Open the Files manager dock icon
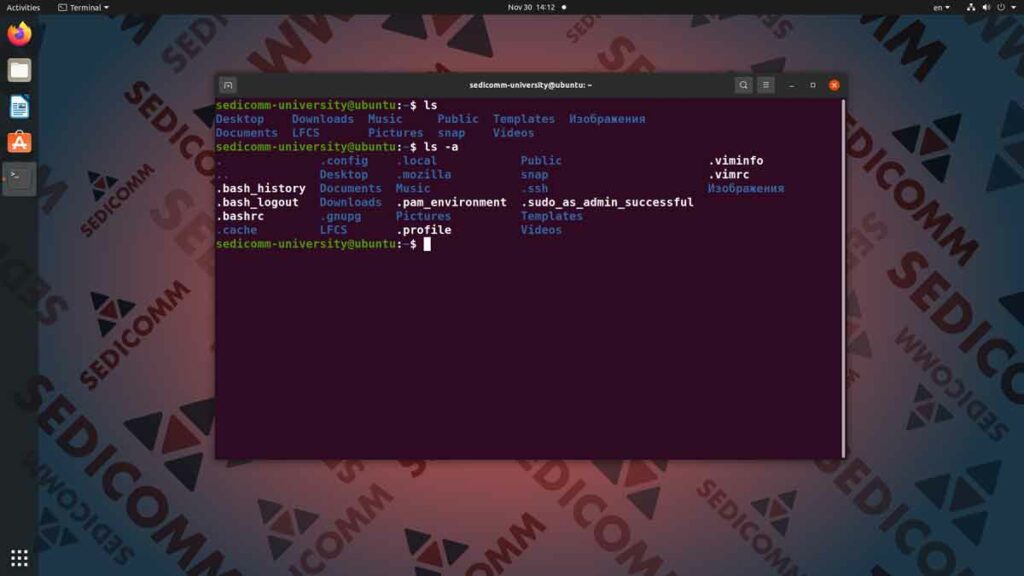Screen dimensions: 1024x576 point(19,70)
